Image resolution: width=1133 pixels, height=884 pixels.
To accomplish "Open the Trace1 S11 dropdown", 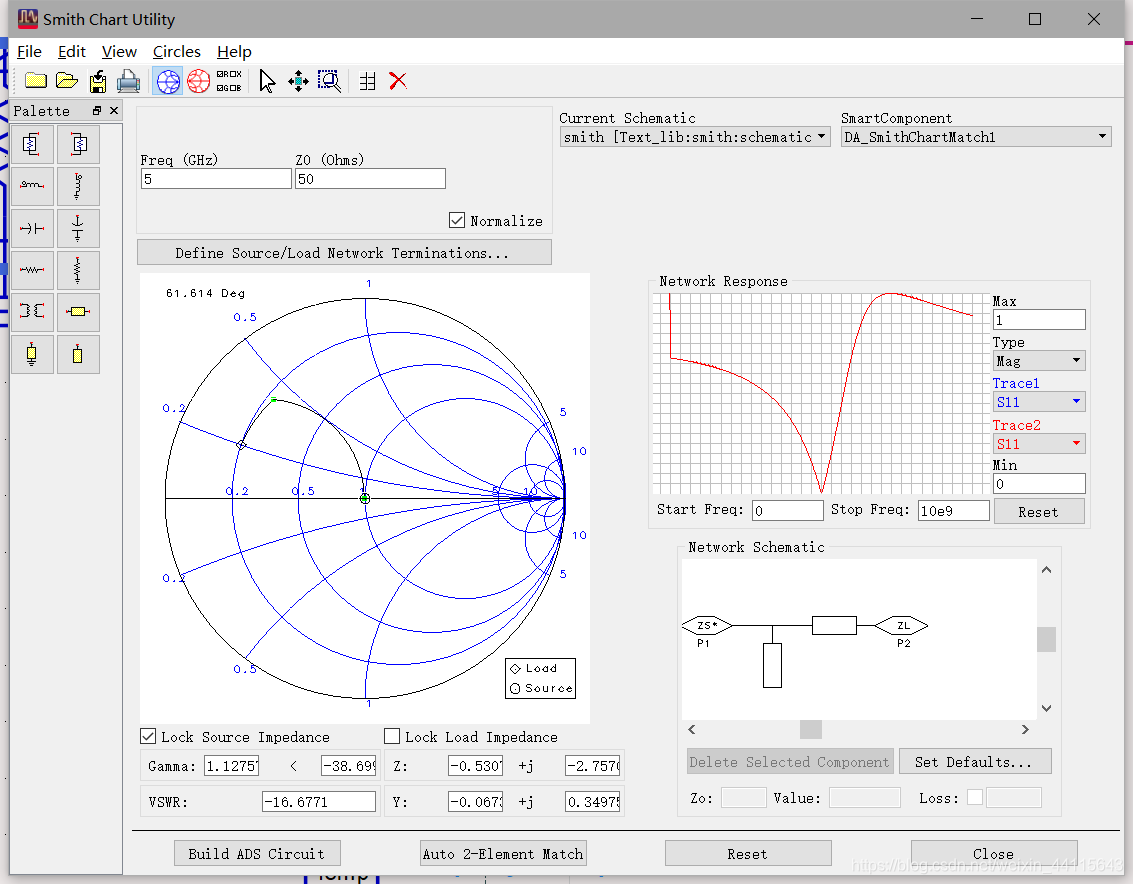I will point(1039,402).
